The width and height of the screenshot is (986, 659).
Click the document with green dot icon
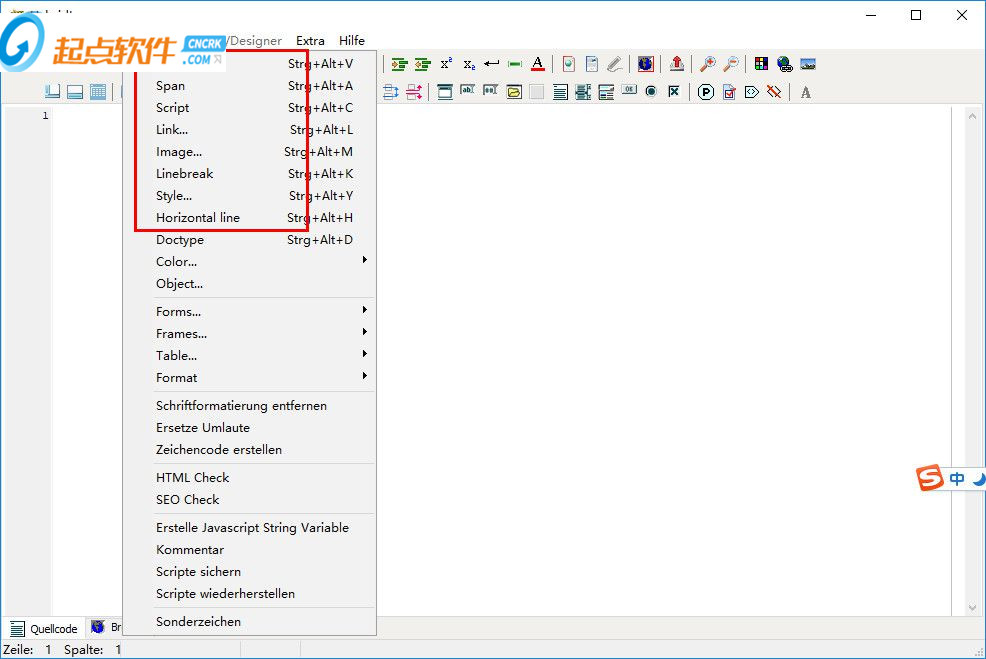tap(569, 64)
